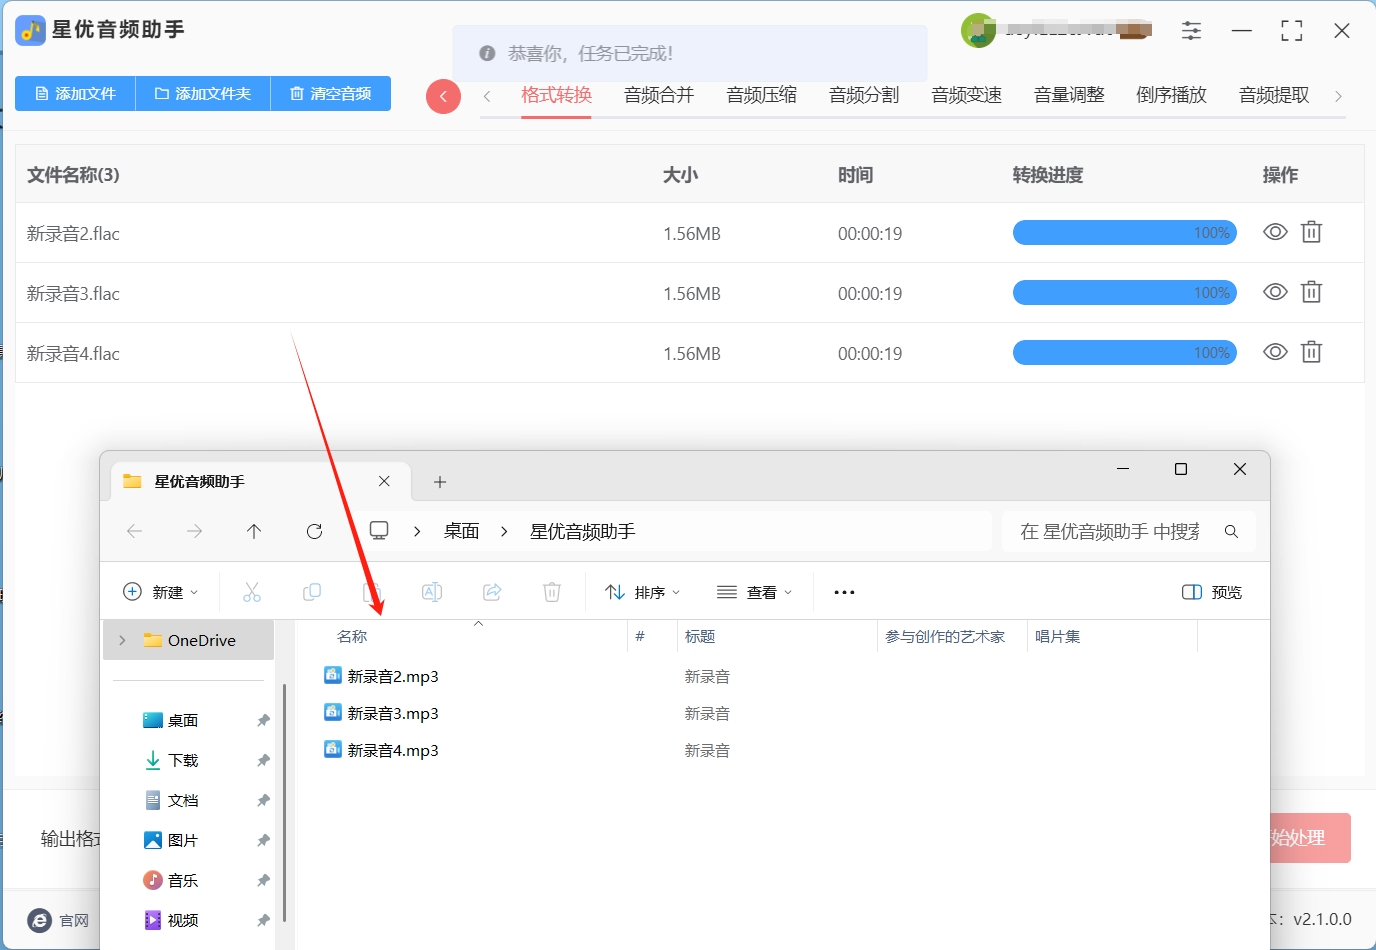Switch to the 音频合并 tab
Viewport: 1376px width, 950px height.
[659, 95]
